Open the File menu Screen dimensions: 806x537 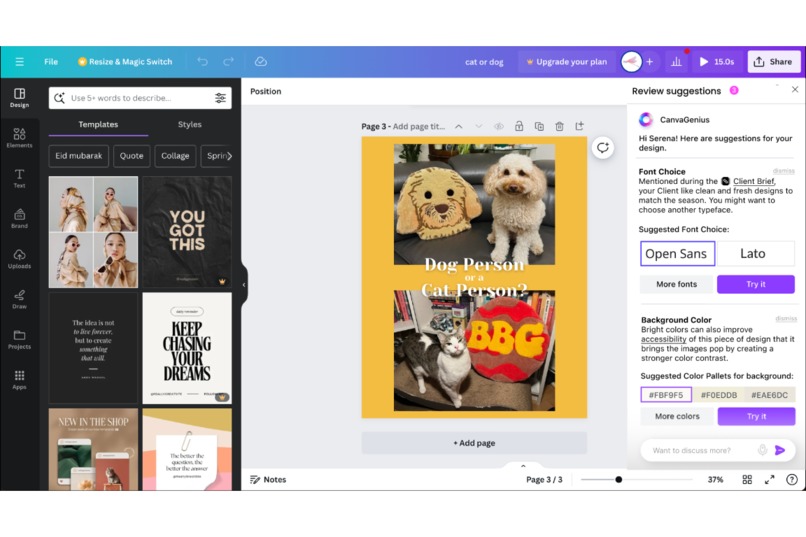tap(51, 62)
